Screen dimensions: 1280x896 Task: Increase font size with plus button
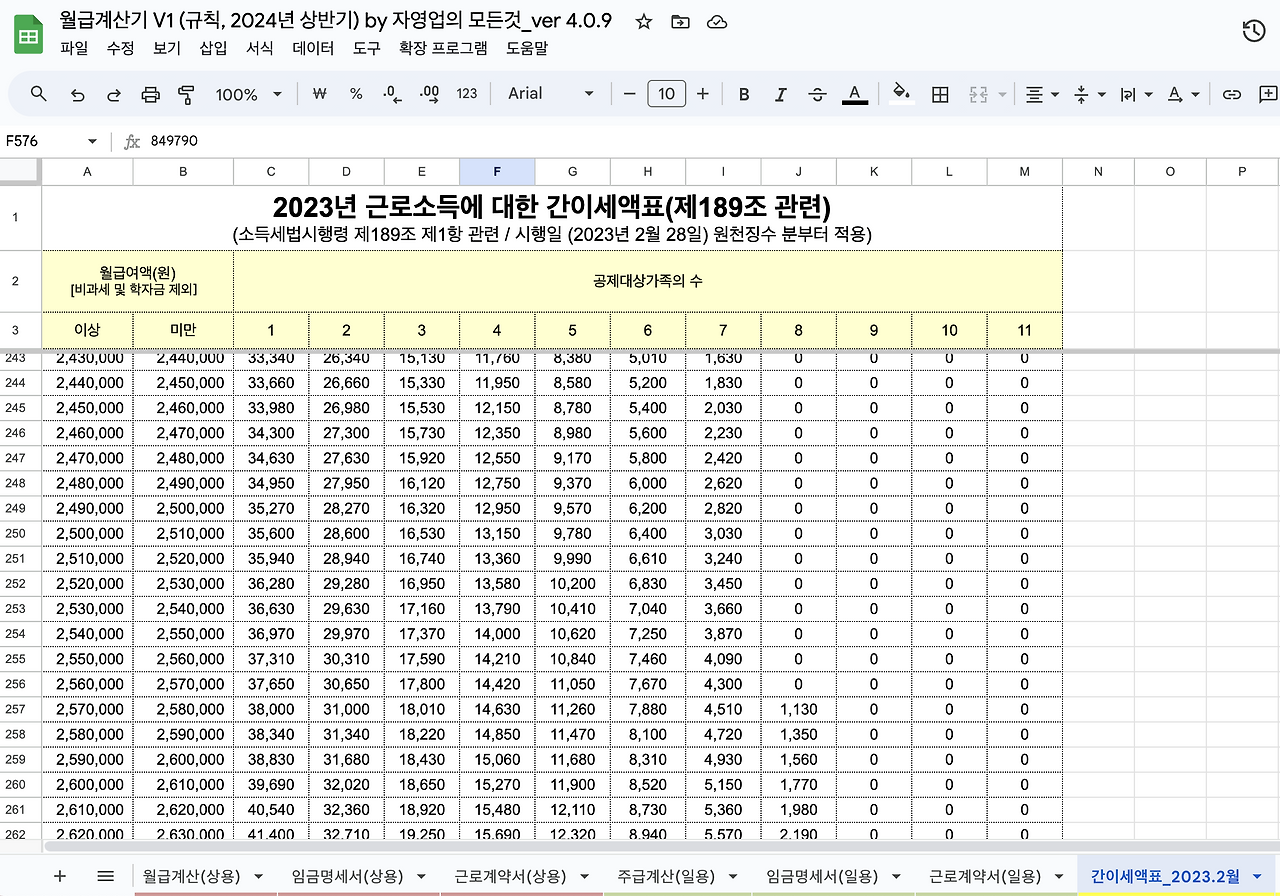[x=703, y=94]
